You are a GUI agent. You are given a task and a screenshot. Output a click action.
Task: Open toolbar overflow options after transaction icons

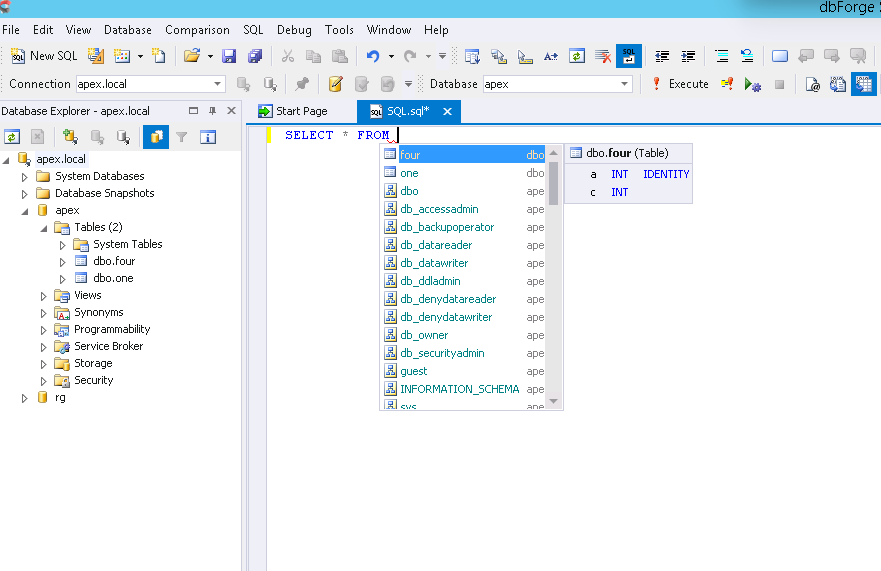coord(408,84)
